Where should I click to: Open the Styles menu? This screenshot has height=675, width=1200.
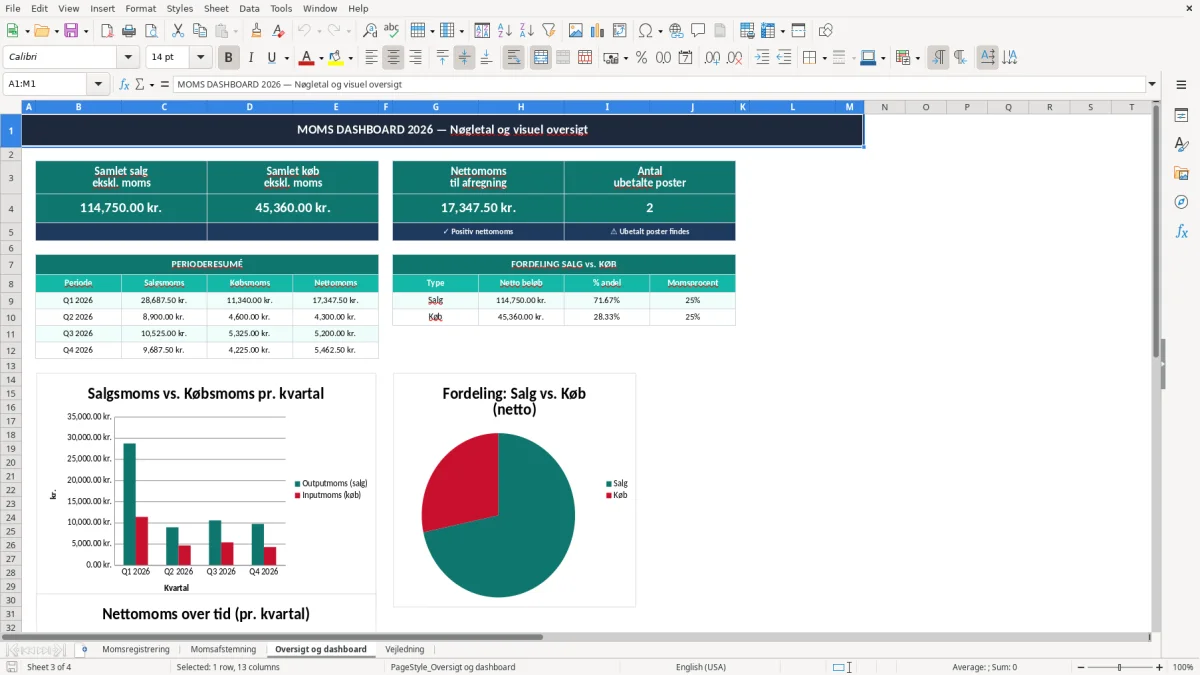point(180,8)
